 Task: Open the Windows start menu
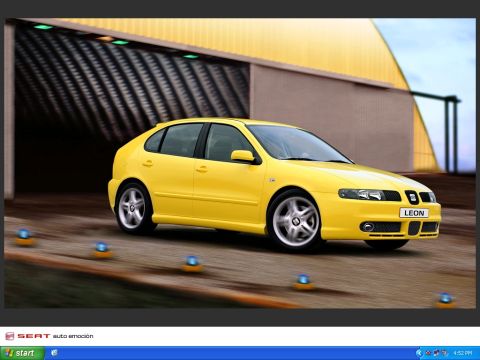[x=22, y=353]
